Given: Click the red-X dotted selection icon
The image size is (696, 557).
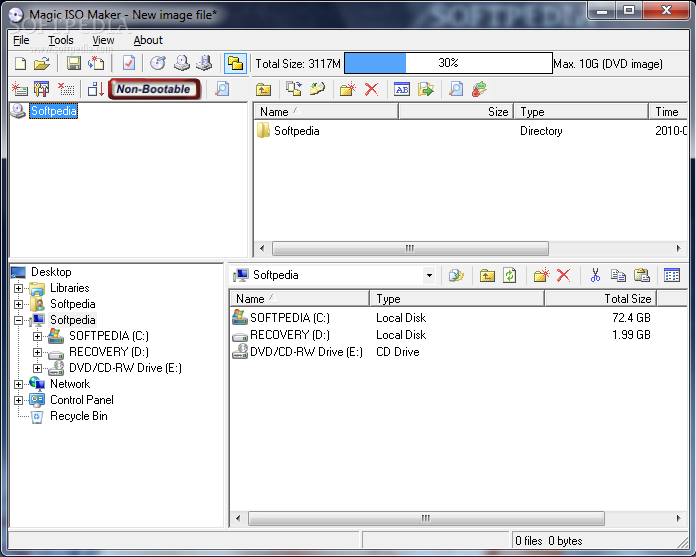Looking at the screenshot, I should 66,89.
